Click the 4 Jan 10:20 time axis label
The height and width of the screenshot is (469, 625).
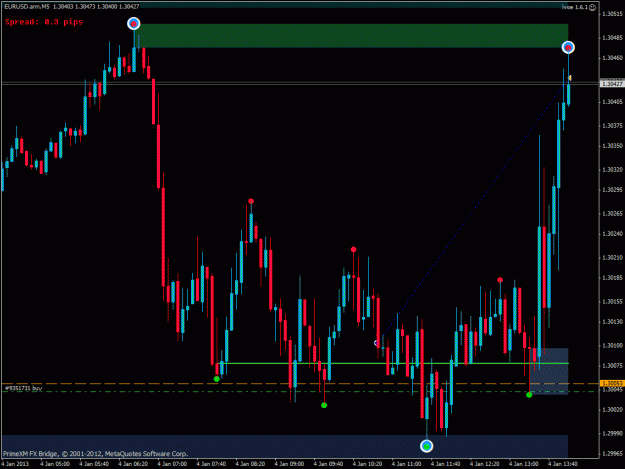click(368, 464)
